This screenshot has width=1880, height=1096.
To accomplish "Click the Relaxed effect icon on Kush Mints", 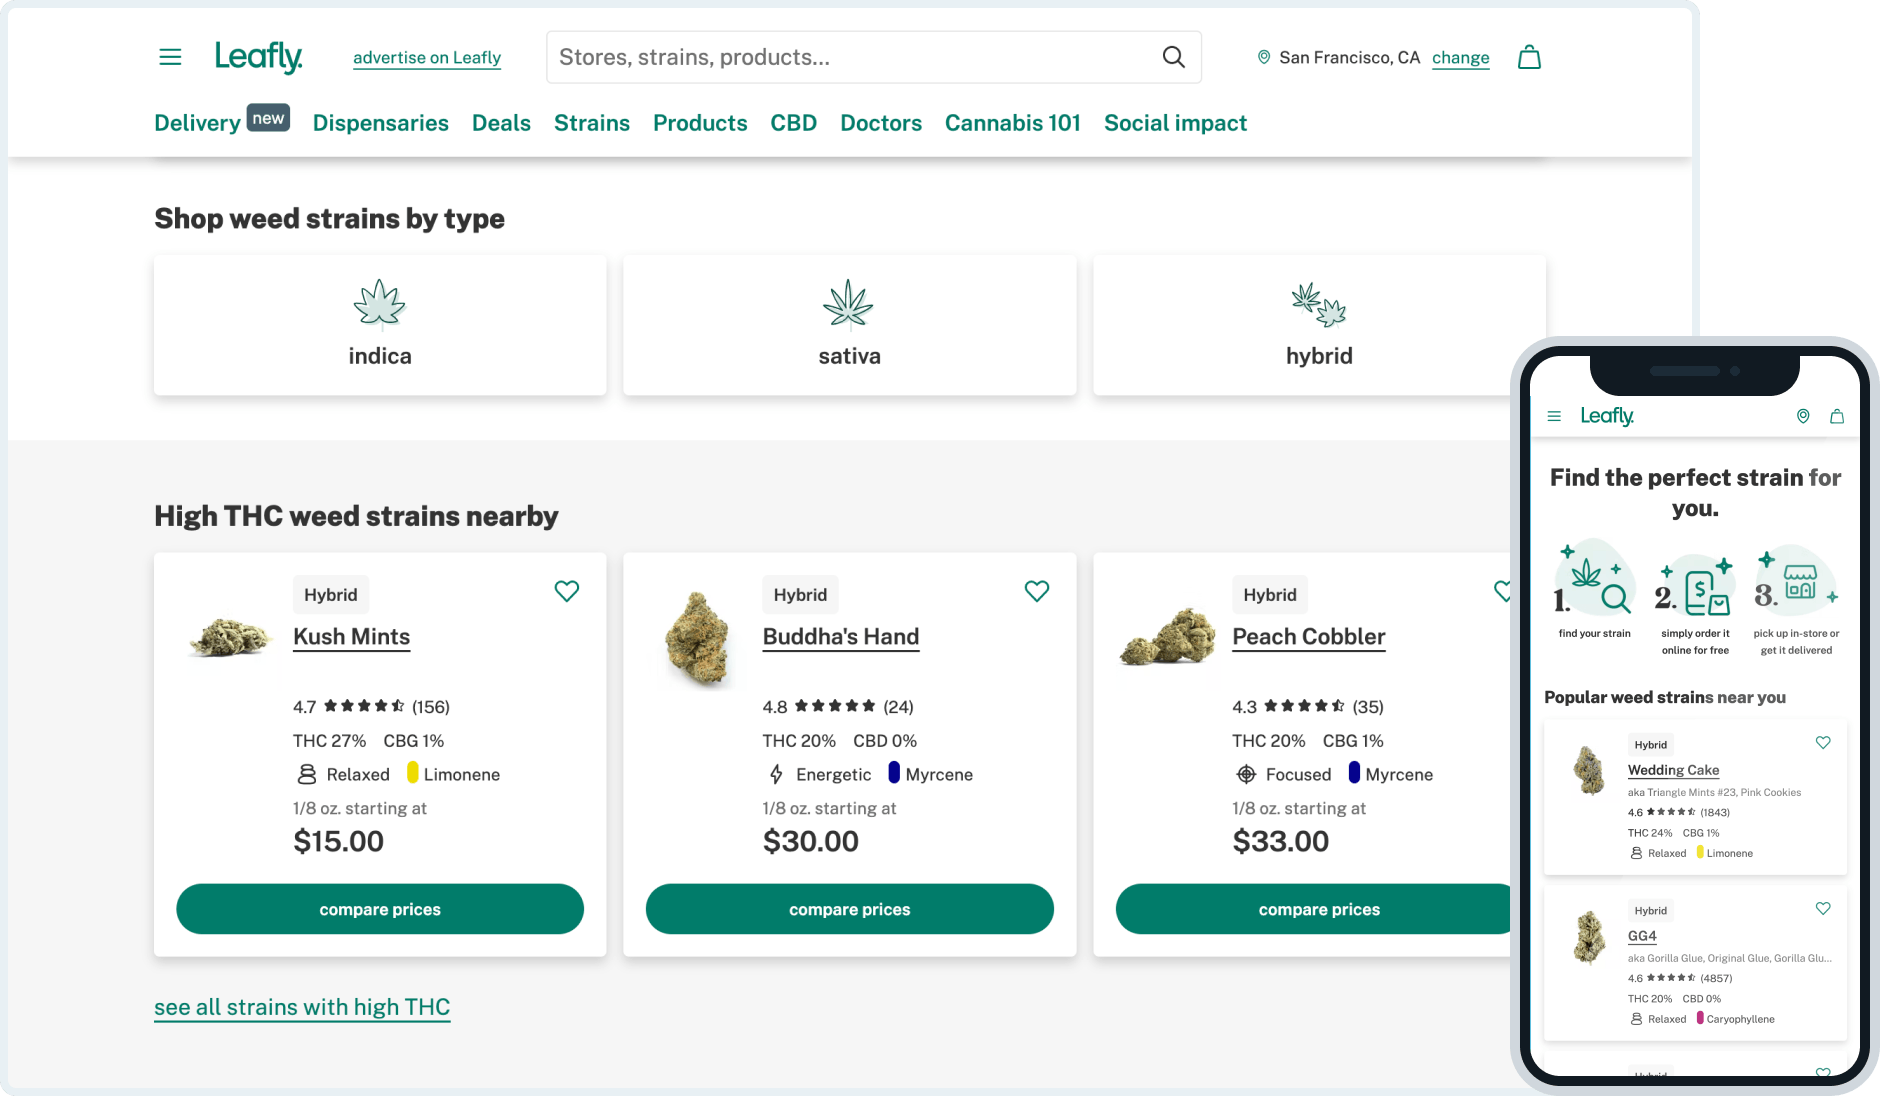I will 307,774.
